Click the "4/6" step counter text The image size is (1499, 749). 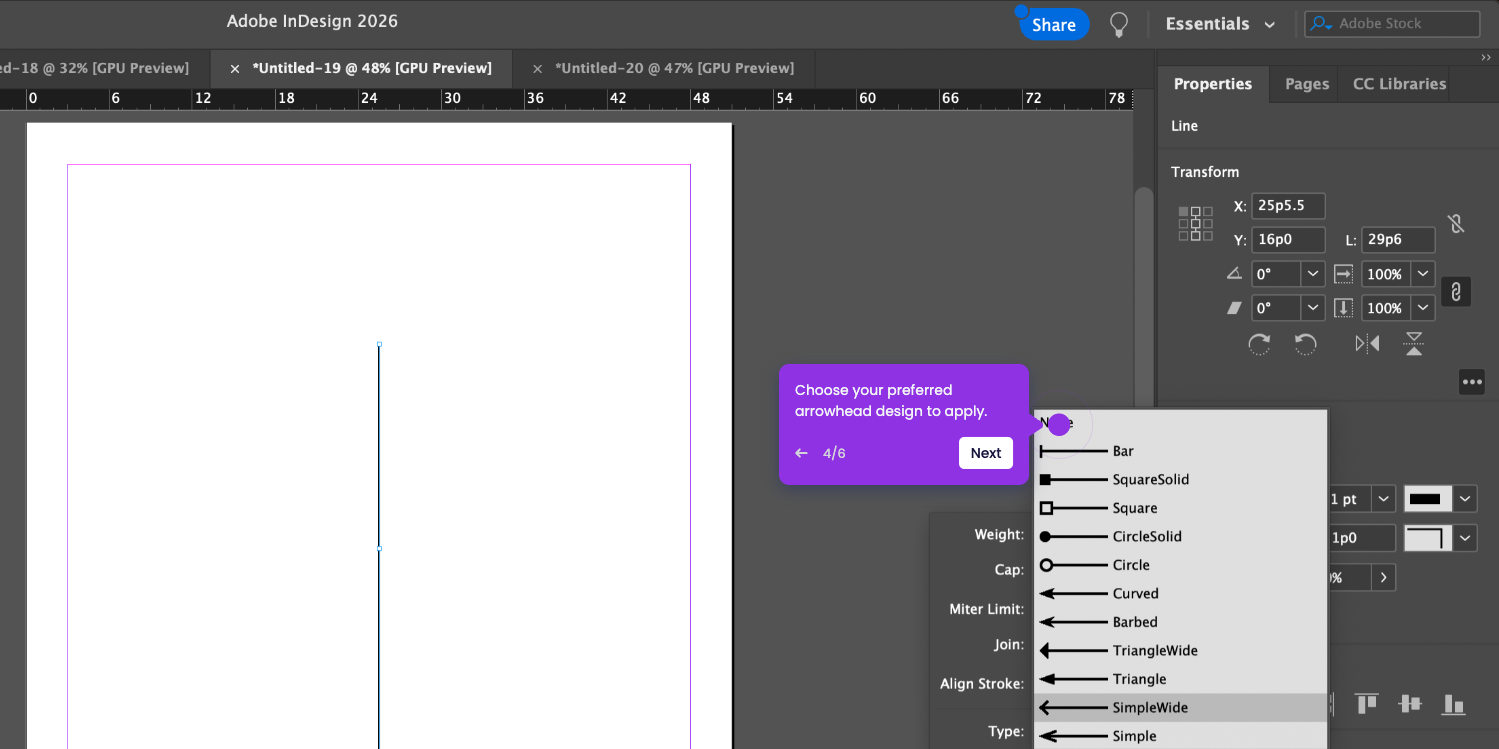click(834, 453)
